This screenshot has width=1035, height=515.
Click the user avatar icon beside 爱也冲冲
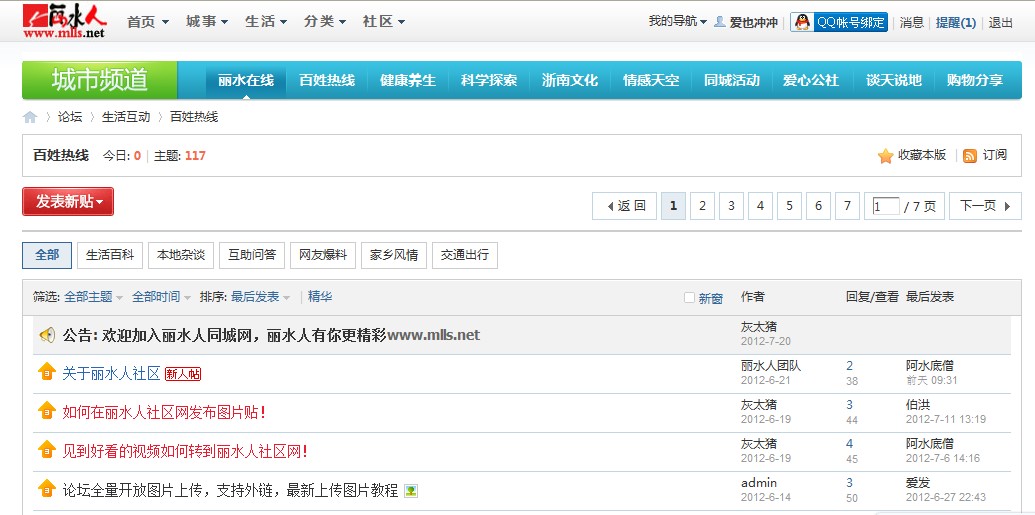tap(720, 22)
